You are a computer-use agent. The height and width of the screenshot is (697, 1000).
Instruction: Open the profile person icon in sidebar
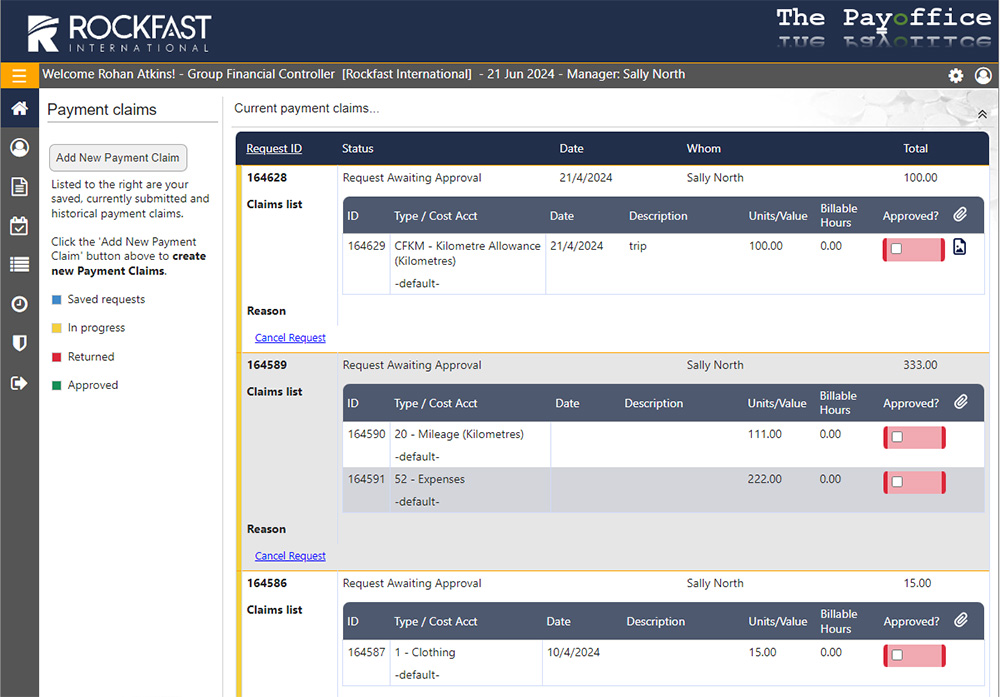(19, 148)
